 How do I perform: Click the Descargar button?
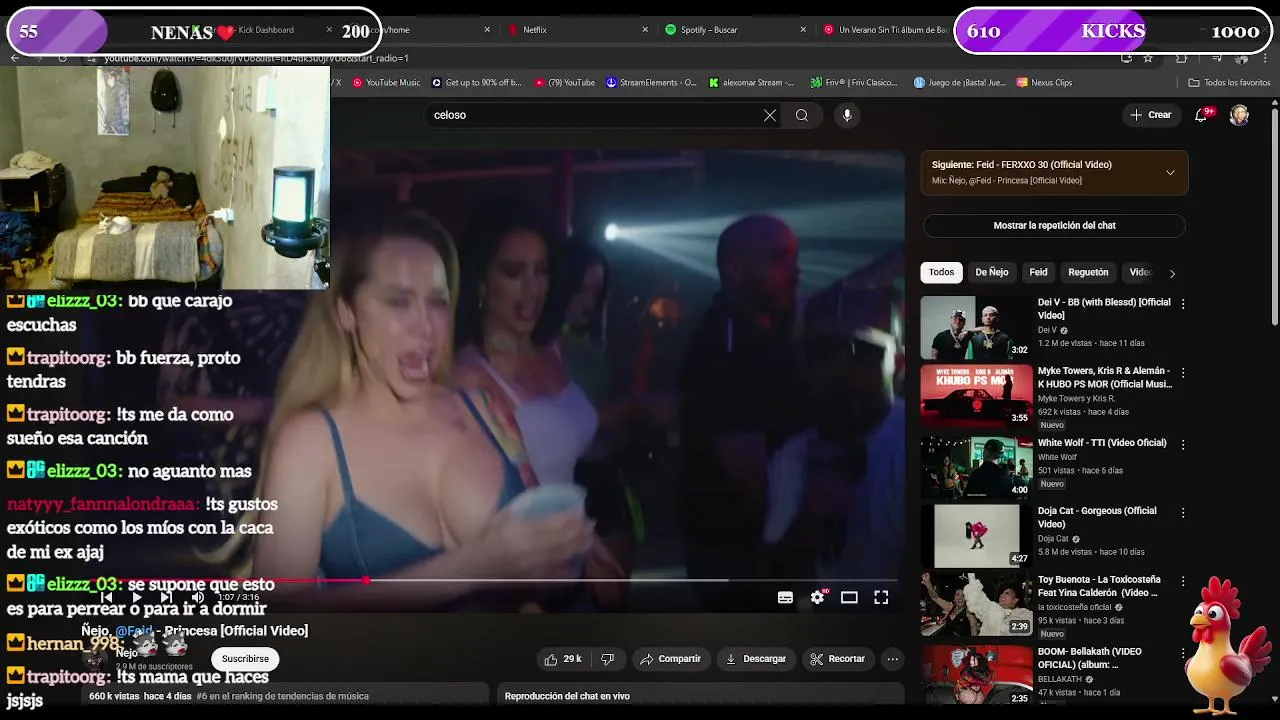pos(756,659)
